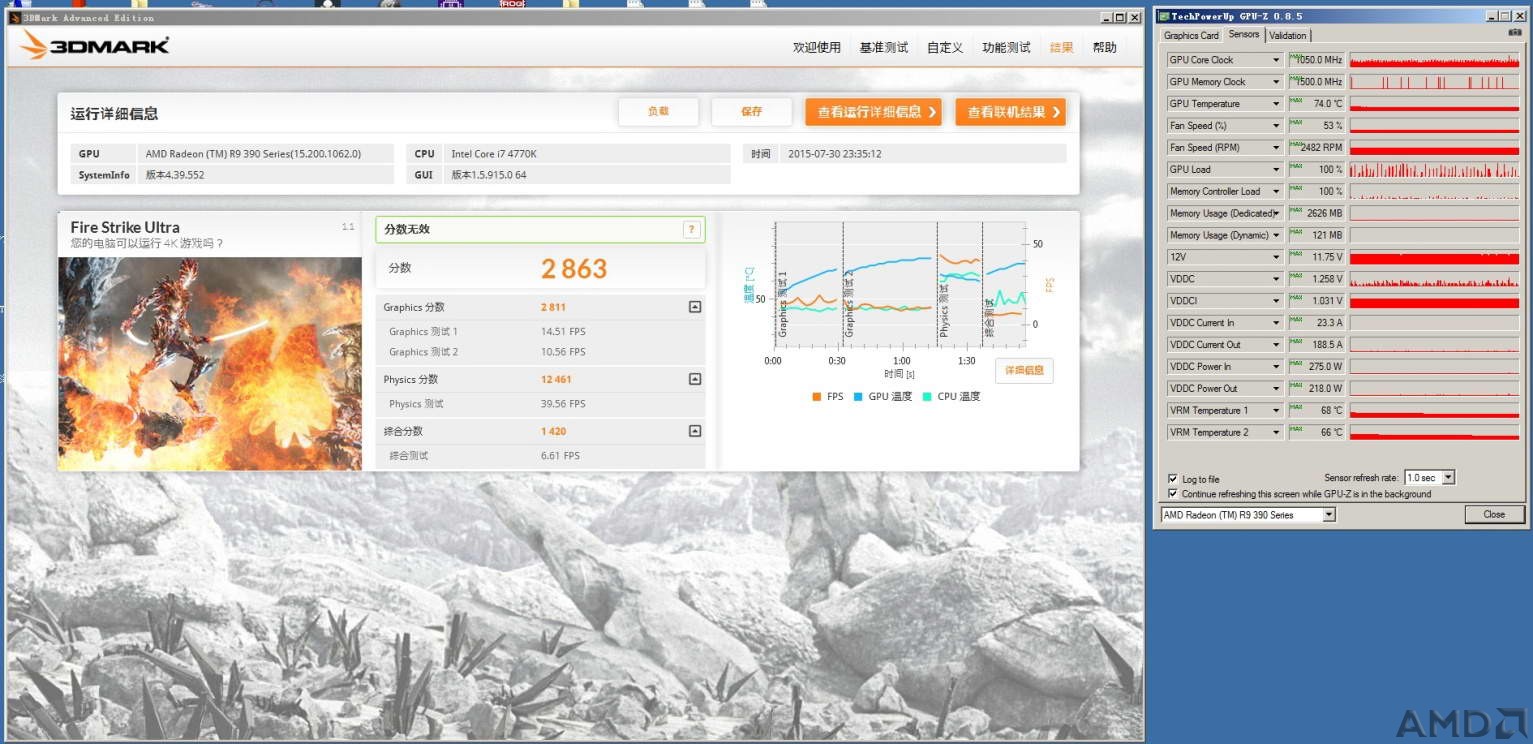Open the VDDC Power In dropdown
The width and height of the screenshot is (1533, 744).
(x=1275, y=367)
